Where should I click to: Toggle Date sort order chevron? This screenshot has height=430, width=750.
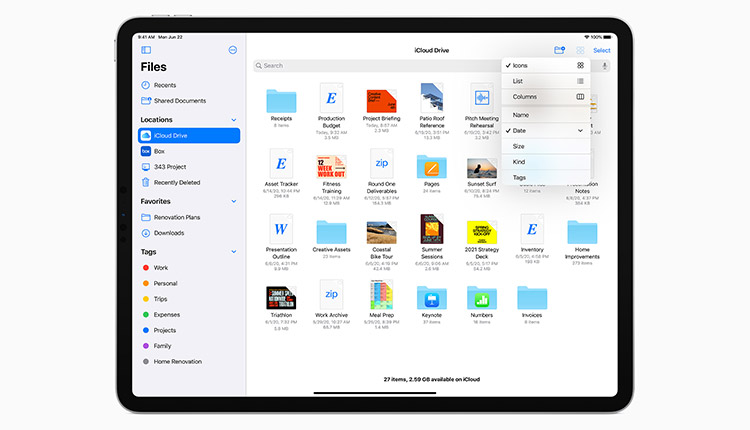(x=580, y=131)
